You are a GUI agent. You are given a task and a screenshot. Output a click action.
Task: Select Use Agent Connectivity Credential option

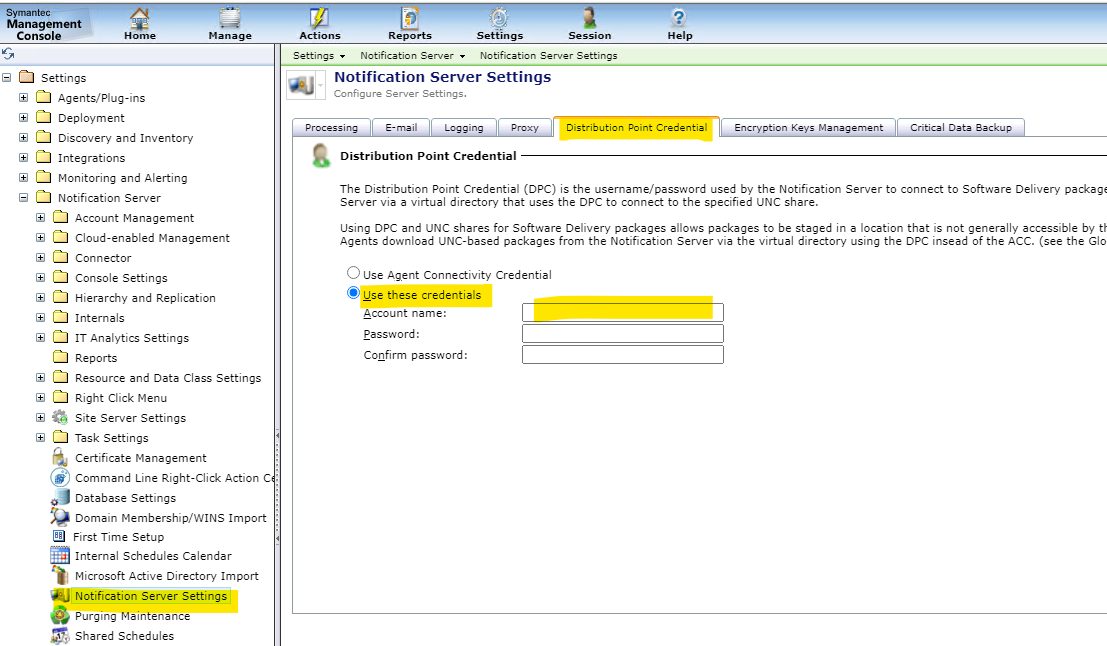(x=353, y=274)
